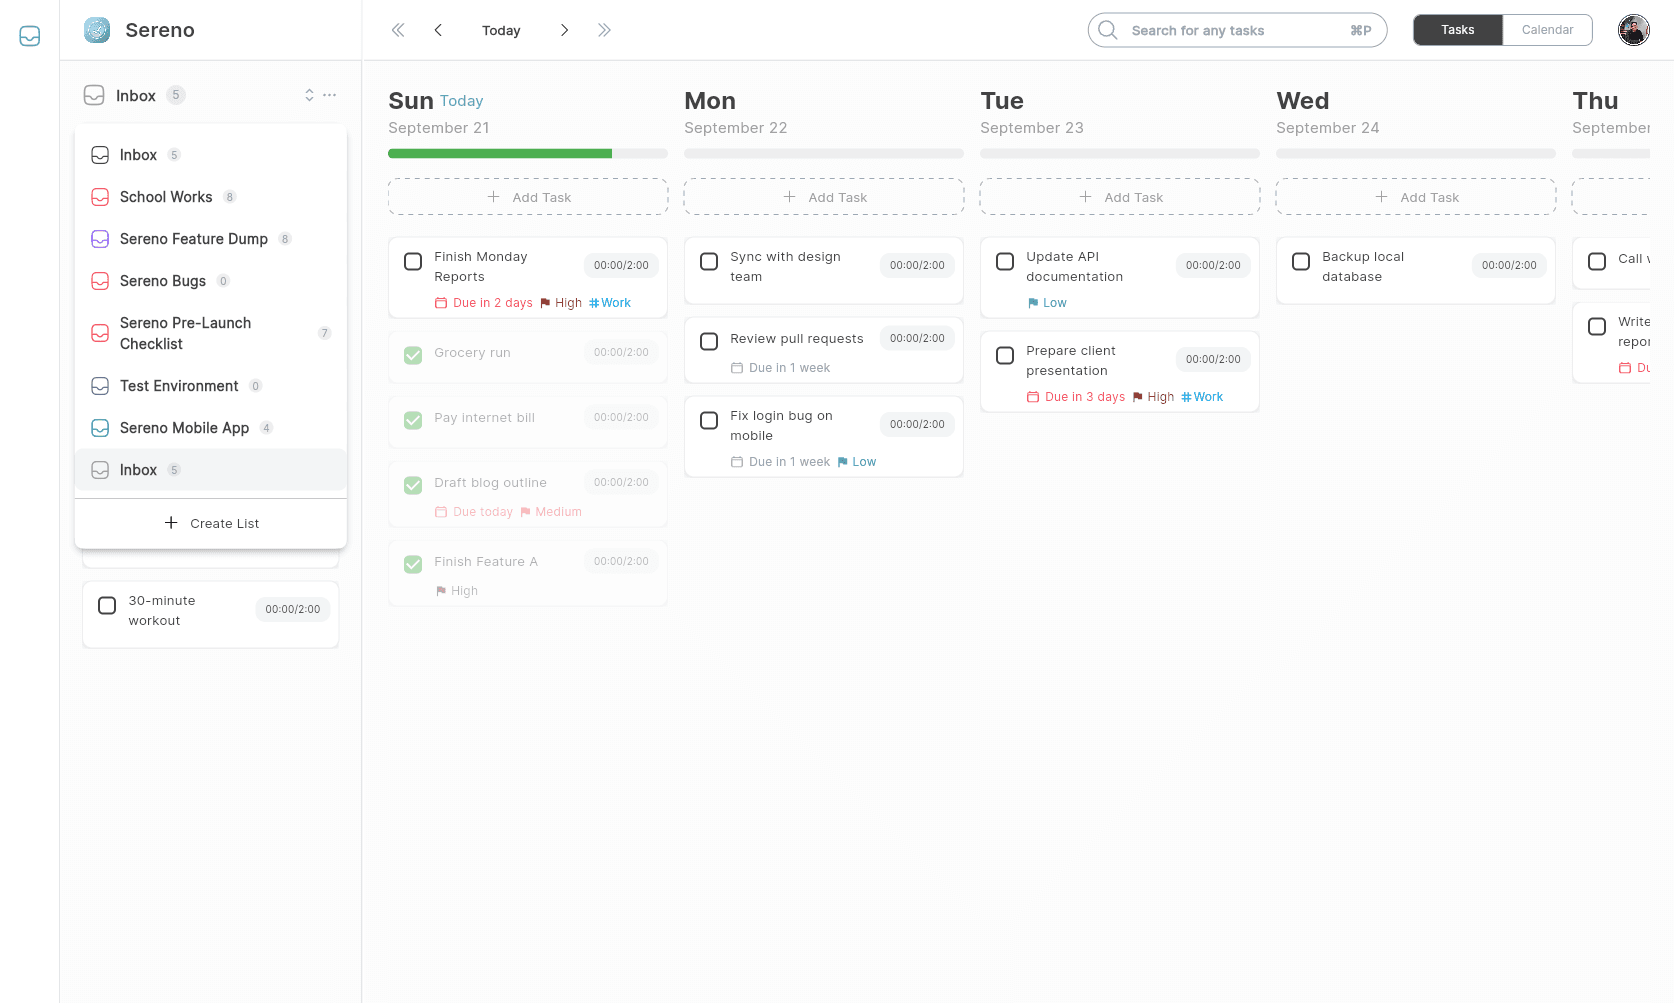Go to next day with right chevron
This screenshot has height=1003, width=1674.
pyautogui.click(x=564, y=30)
